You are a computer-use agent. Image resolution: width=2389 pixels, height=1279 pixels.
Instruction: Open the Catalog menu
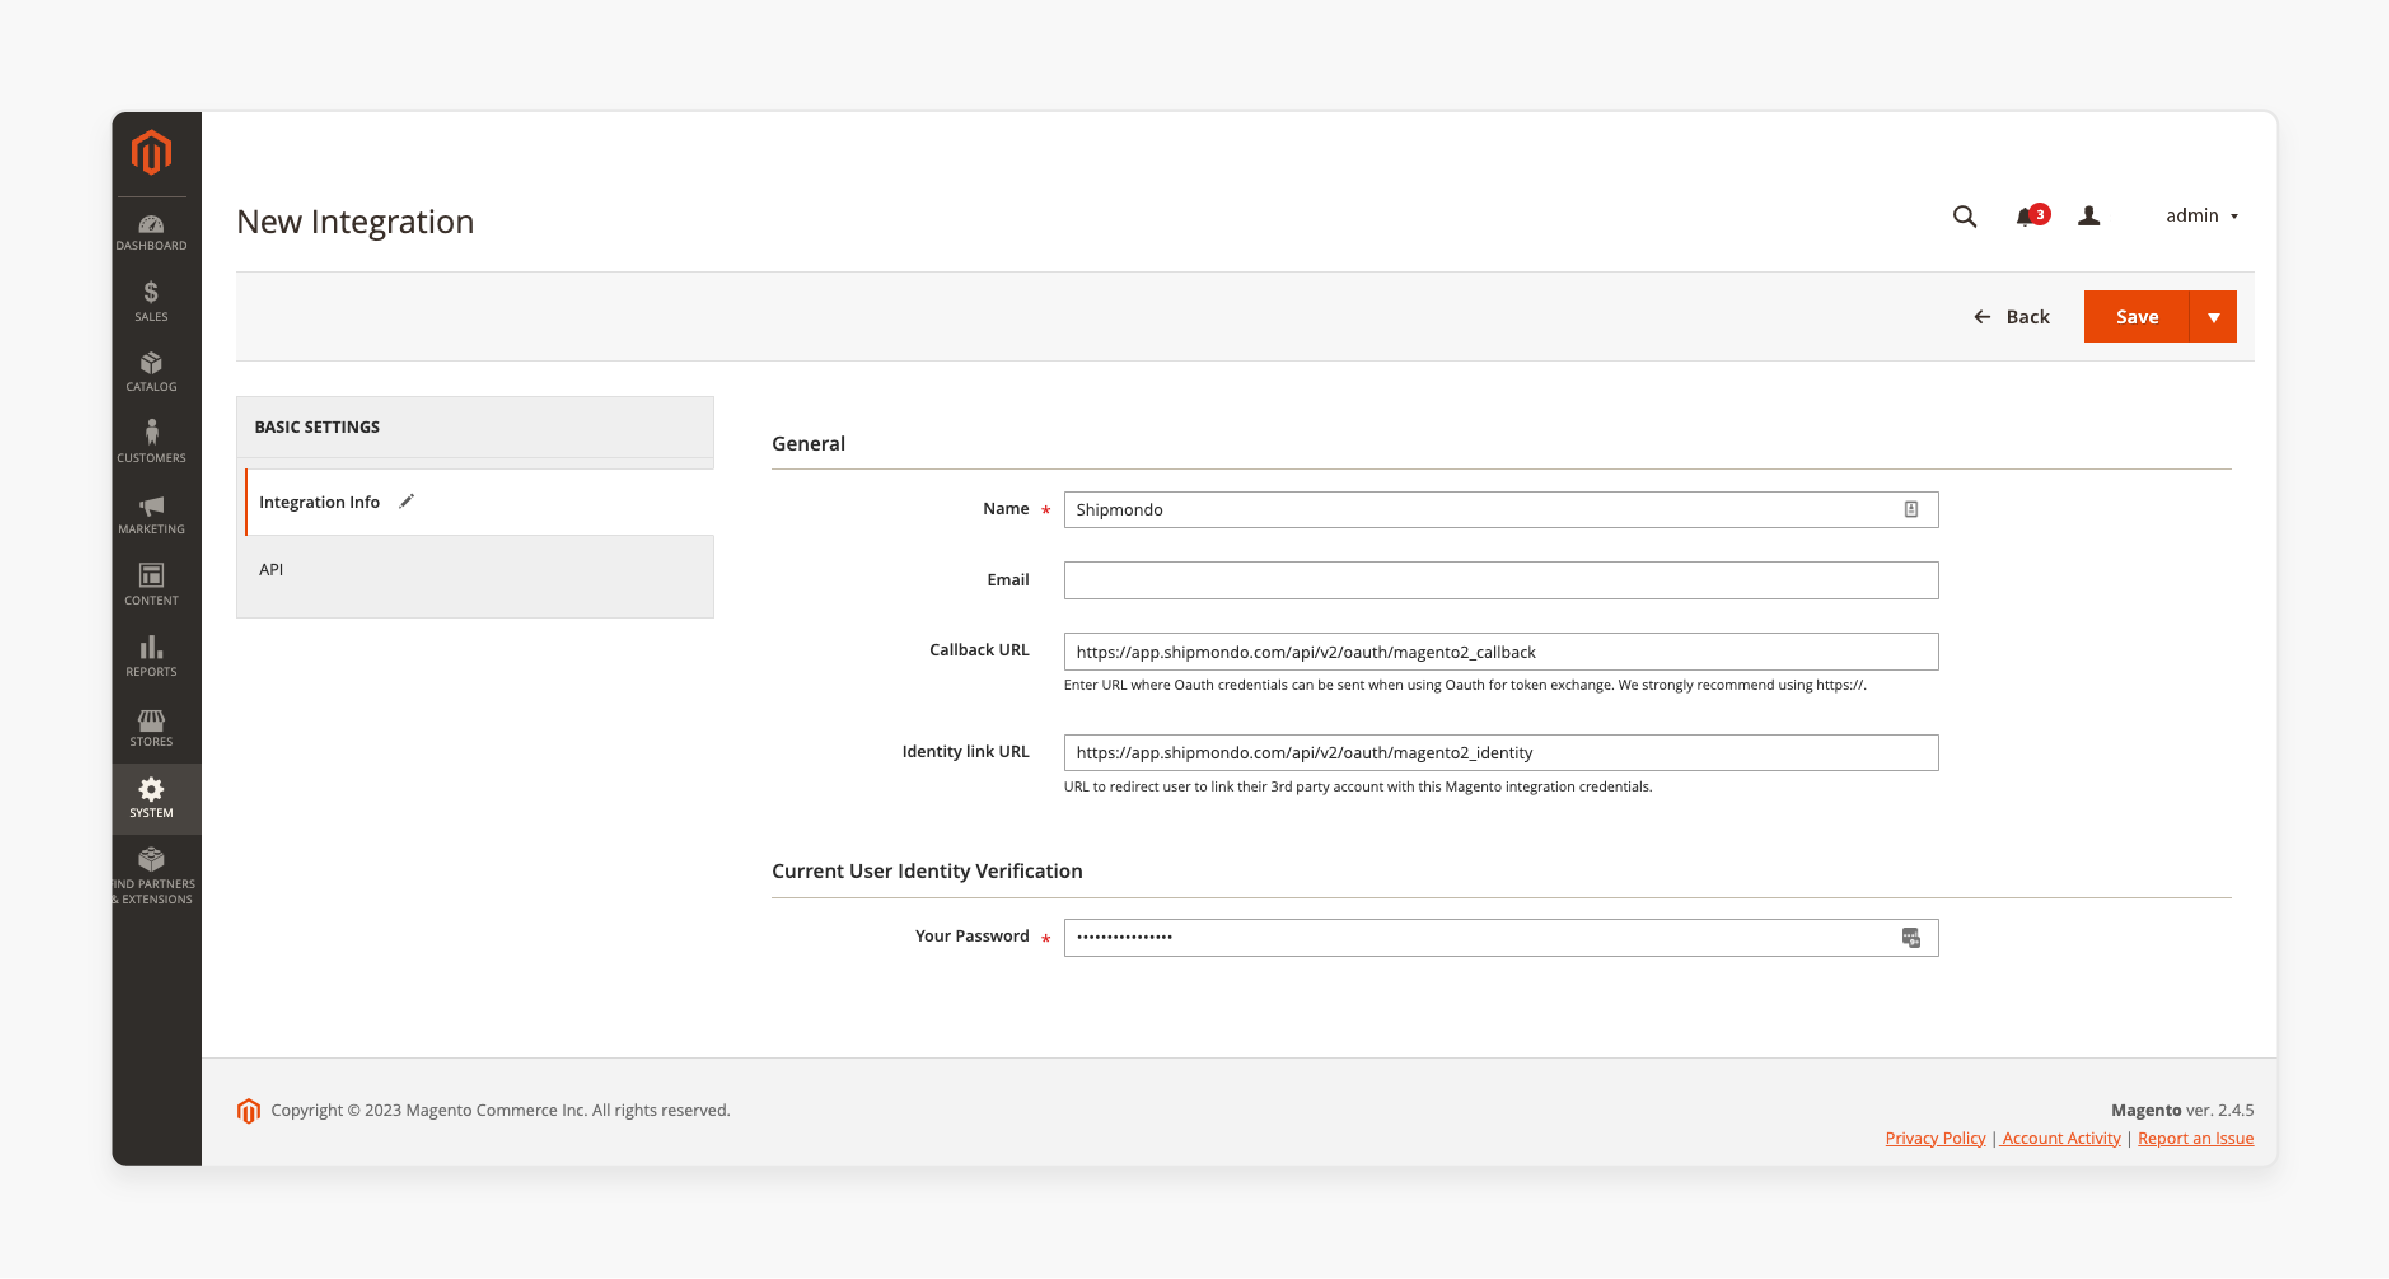pos(151,372)
